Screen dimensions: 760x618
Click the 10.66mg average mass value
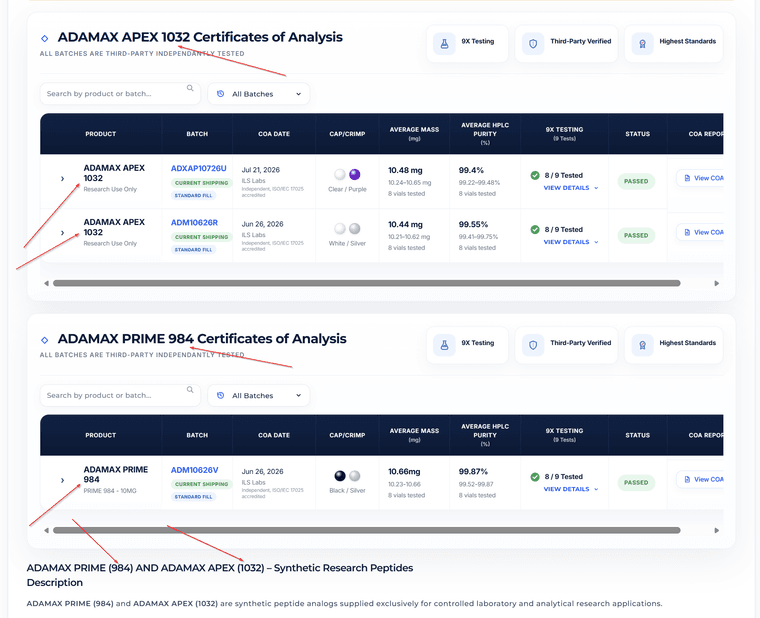[404, 472]
